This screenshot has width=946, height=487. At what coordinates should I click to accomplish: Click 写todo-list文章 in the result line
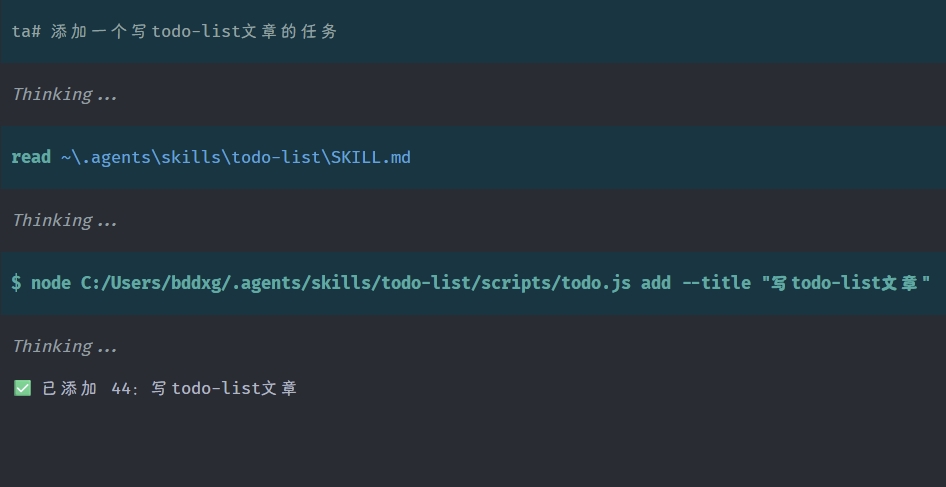pos(224,389)
